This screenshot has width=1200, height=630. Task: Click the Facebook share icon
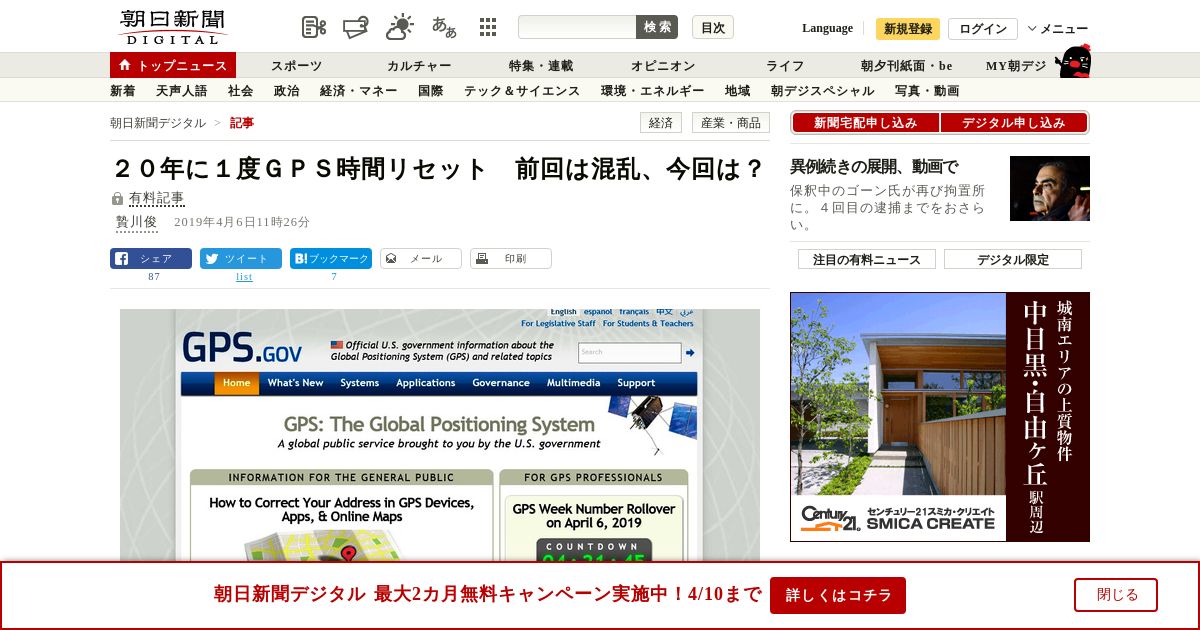click(x=121, y=258)
